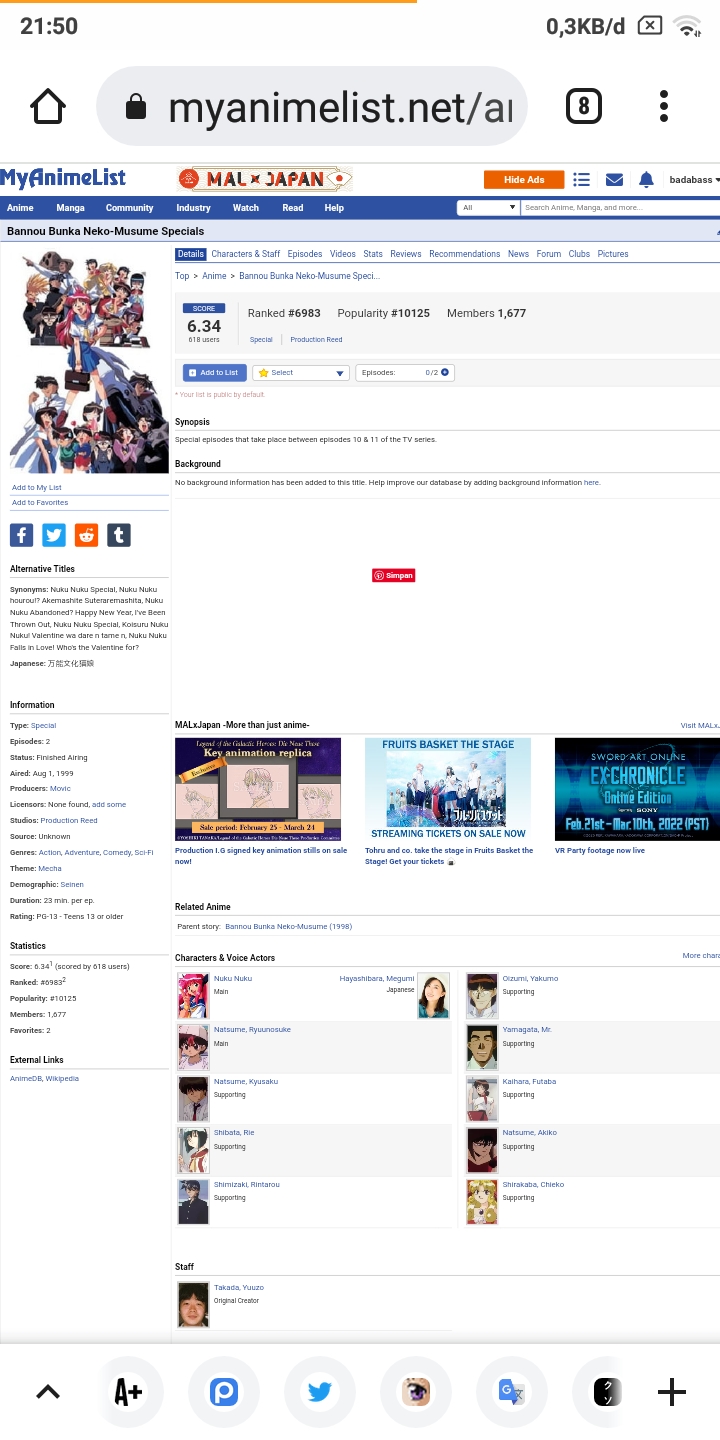
Task: Open the notifications bell icon
Action: coord(646,180)
